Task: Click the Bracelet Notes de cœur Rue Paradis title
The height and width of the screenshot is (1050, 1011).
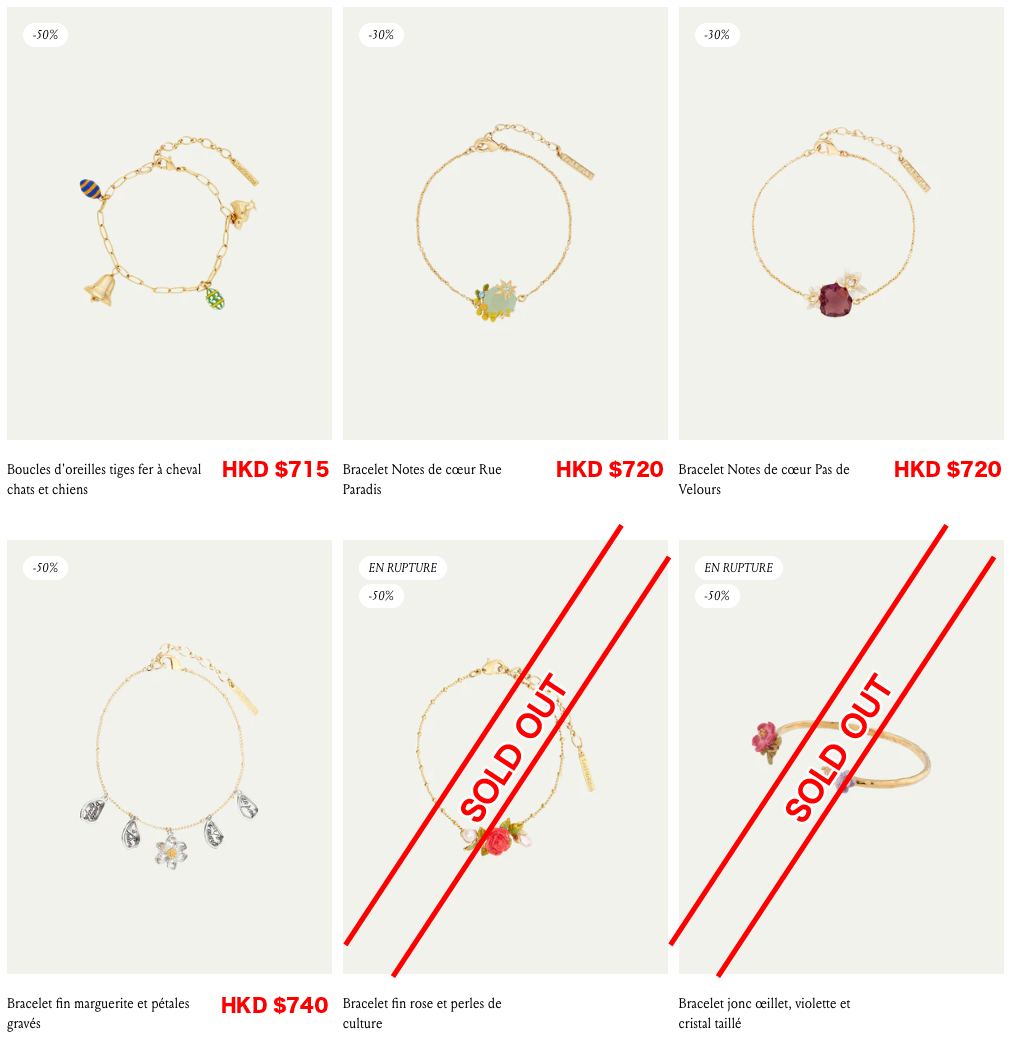Action: pos(422,479)
